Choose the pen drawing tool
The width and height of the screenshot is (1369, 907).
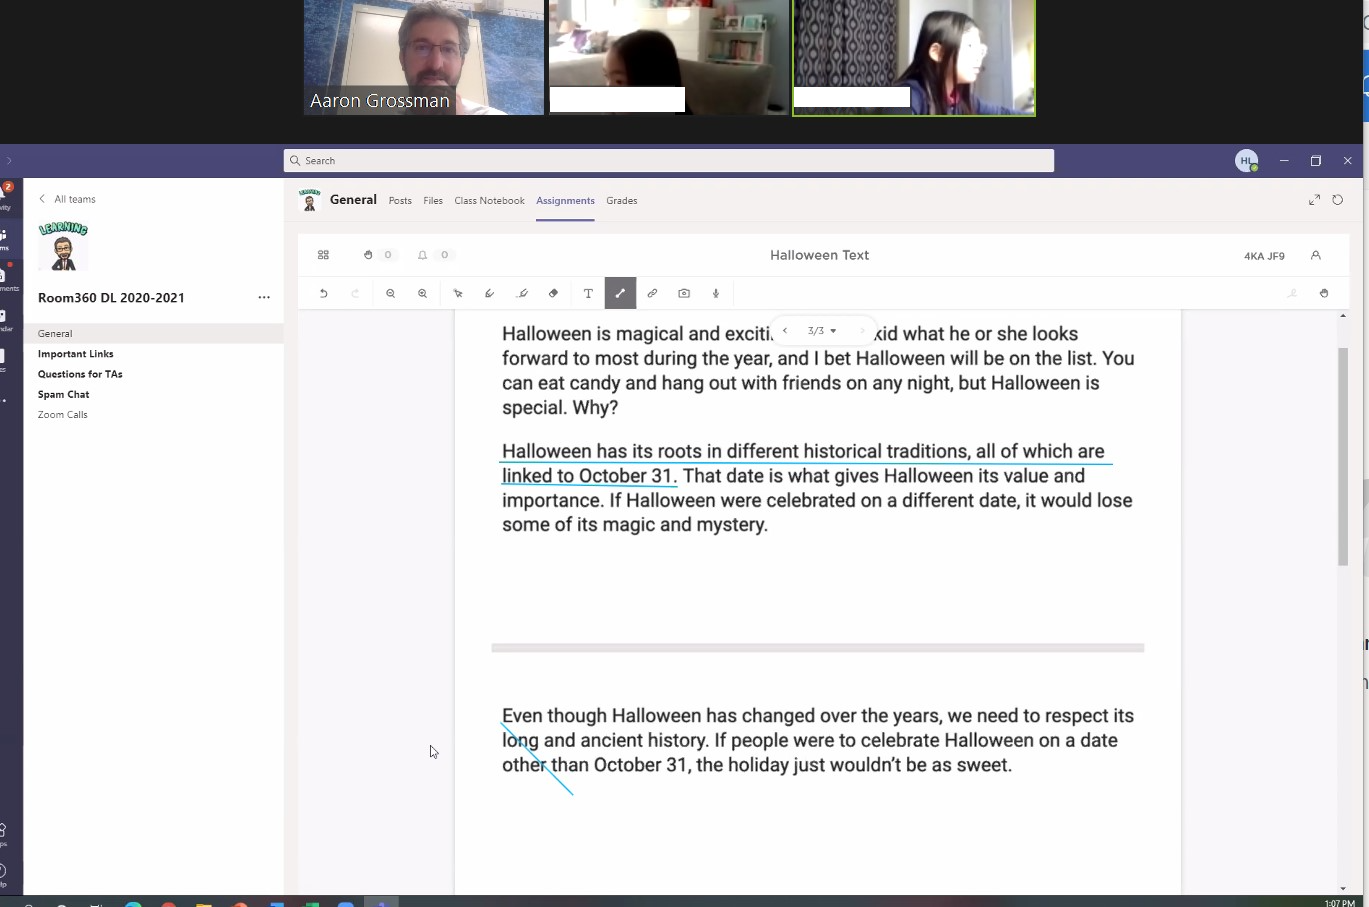pos(489,293)
